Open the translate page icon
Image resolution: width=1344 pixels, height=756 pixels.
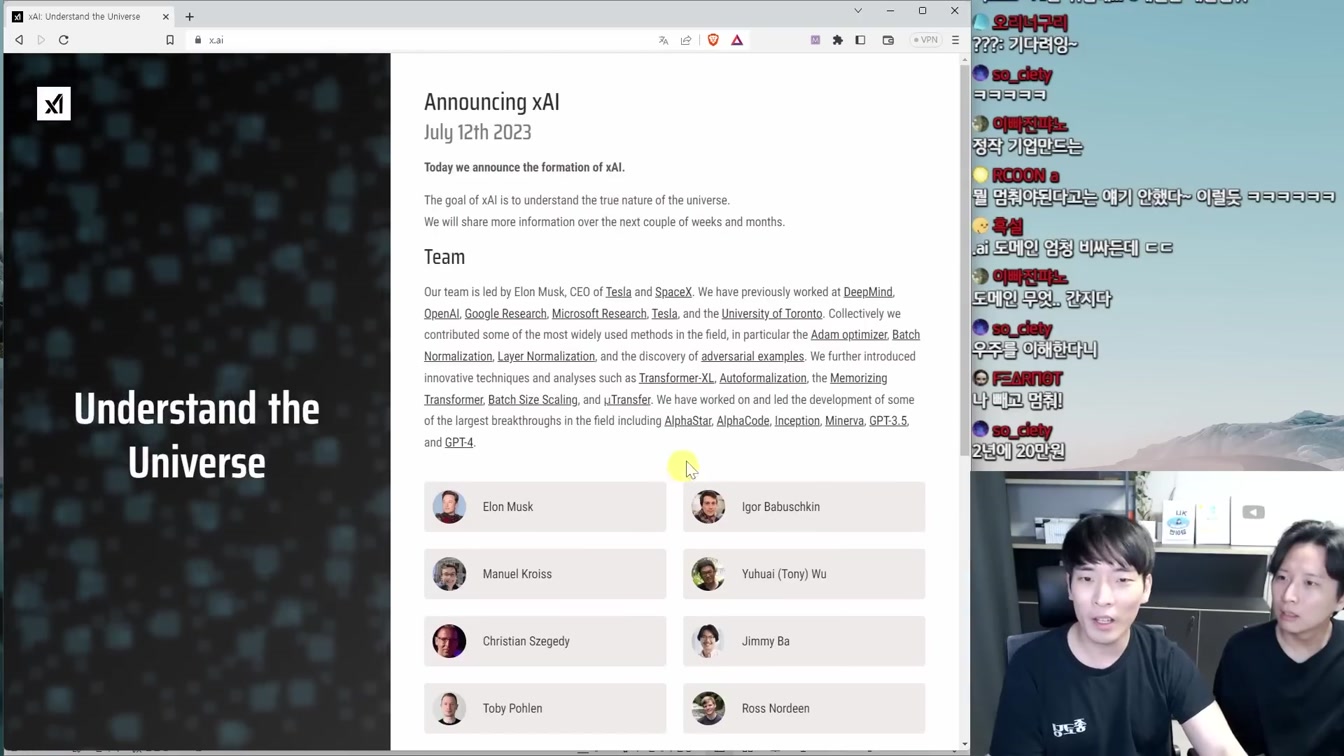tap(663, 40)
